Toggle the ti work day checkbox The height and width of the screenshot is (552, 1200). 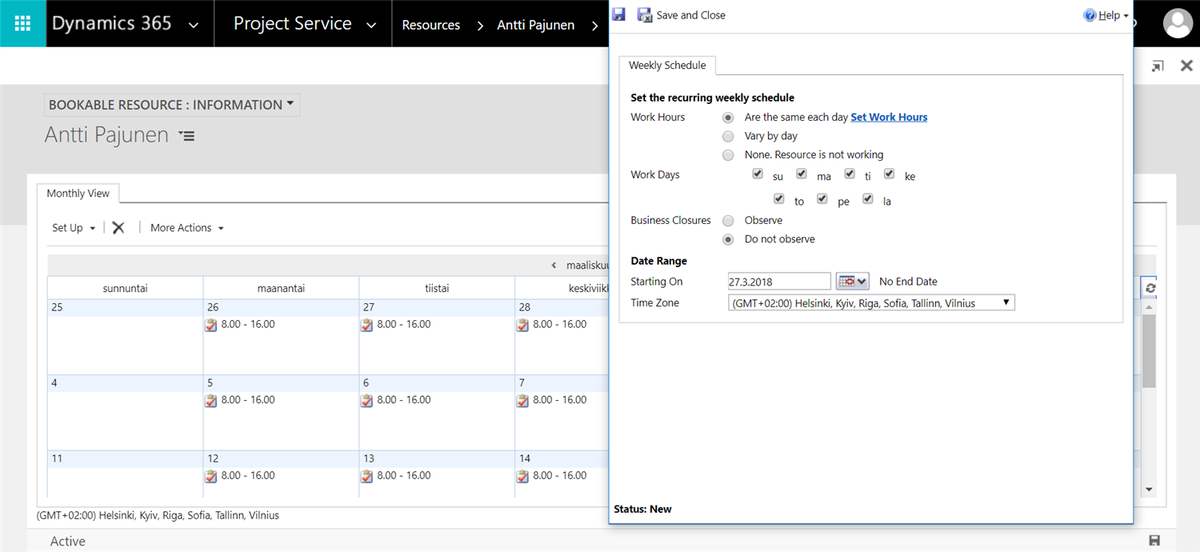pos(849,174)
